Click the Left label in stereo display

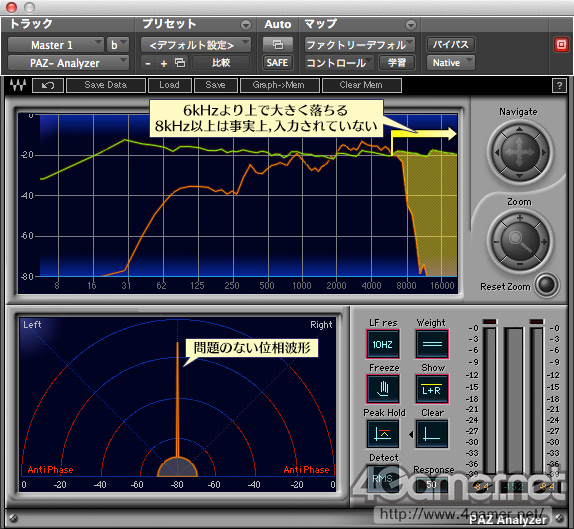(x=32, y=325)
